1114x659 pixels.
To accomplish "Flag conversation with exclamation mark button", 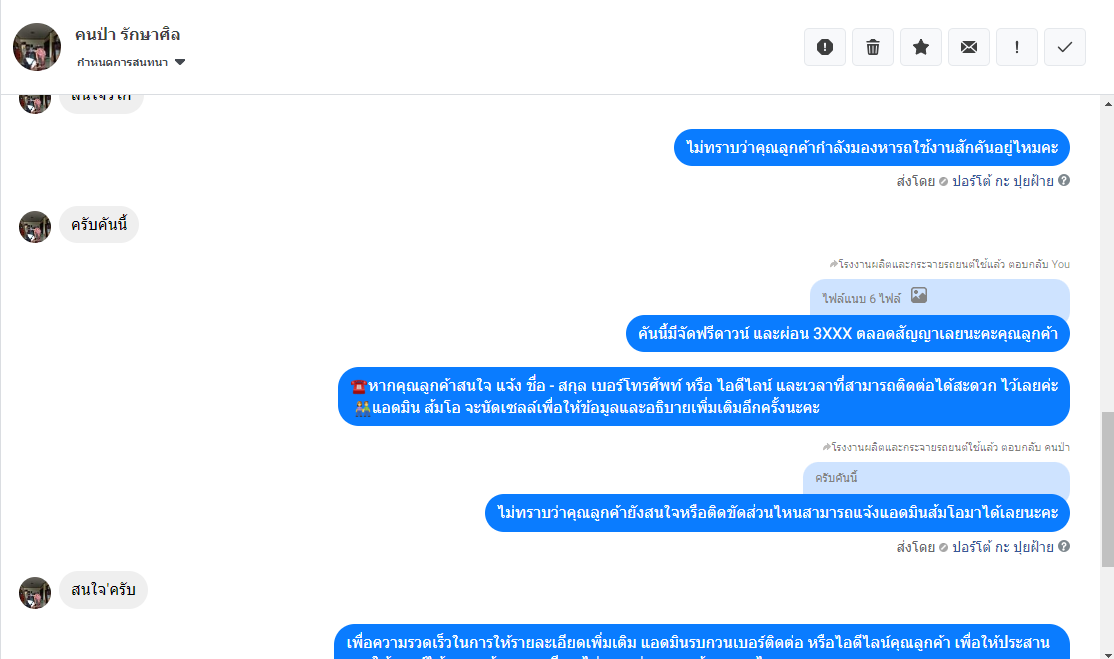I will (1017, 47).
